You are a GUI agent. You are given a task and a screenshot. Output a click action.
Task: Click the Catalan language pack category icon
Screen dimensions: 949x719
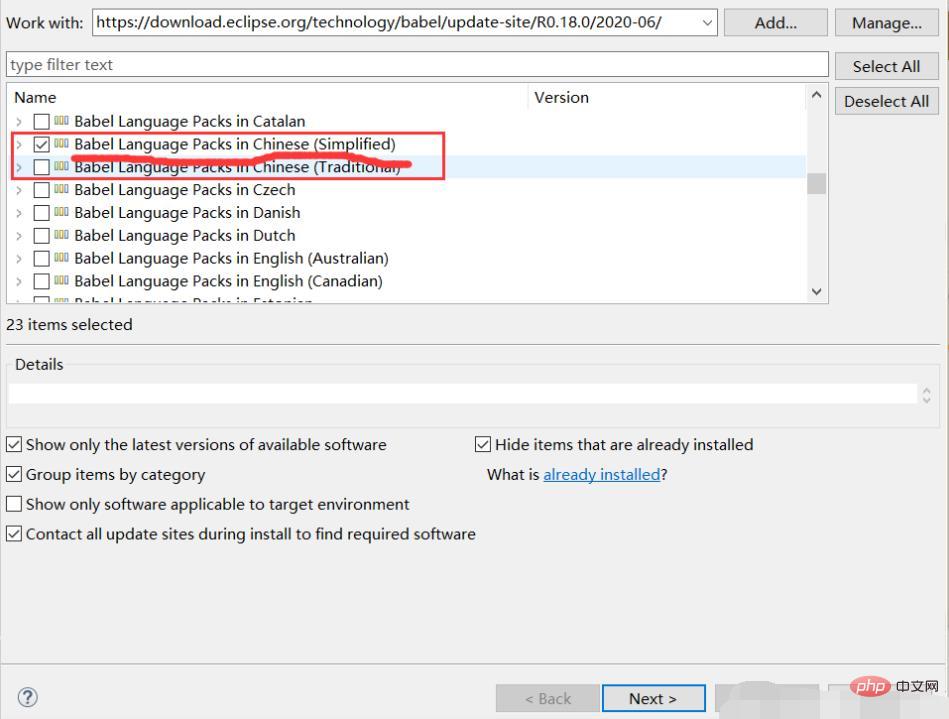coord(61,120)
